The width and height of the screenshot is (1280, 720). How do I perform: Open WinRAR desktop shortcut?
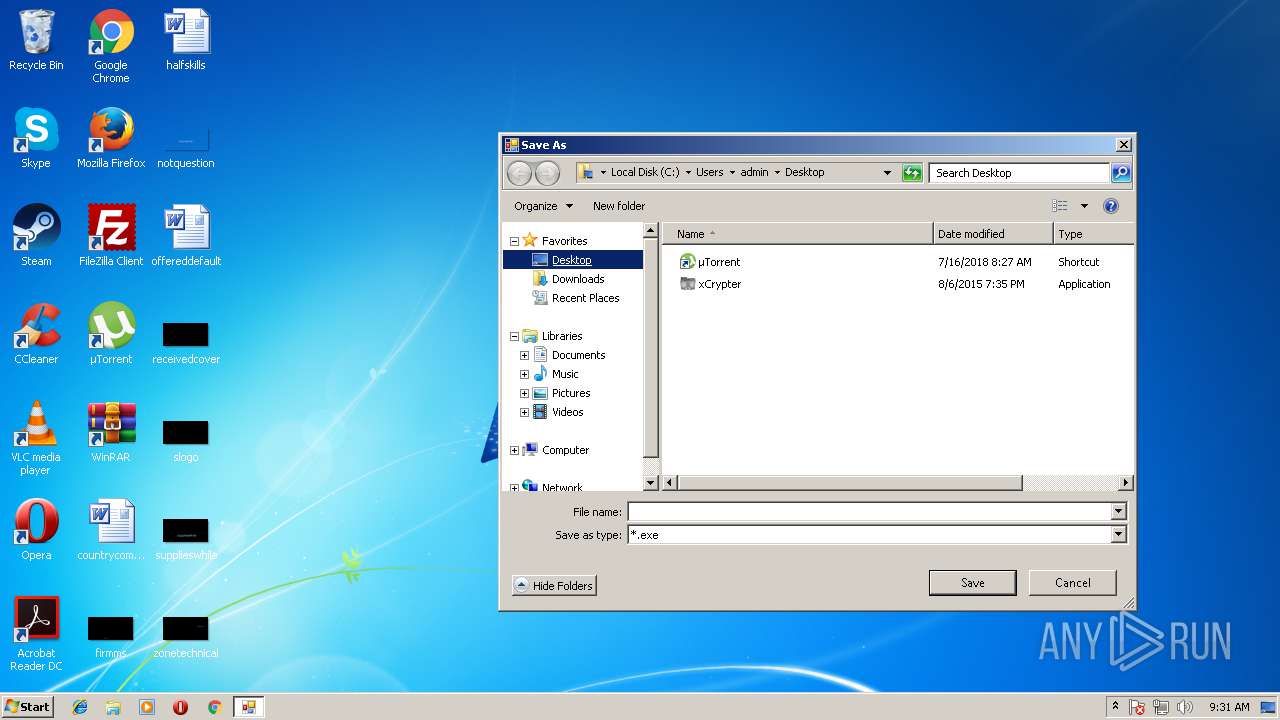click(x=111, y=433)
